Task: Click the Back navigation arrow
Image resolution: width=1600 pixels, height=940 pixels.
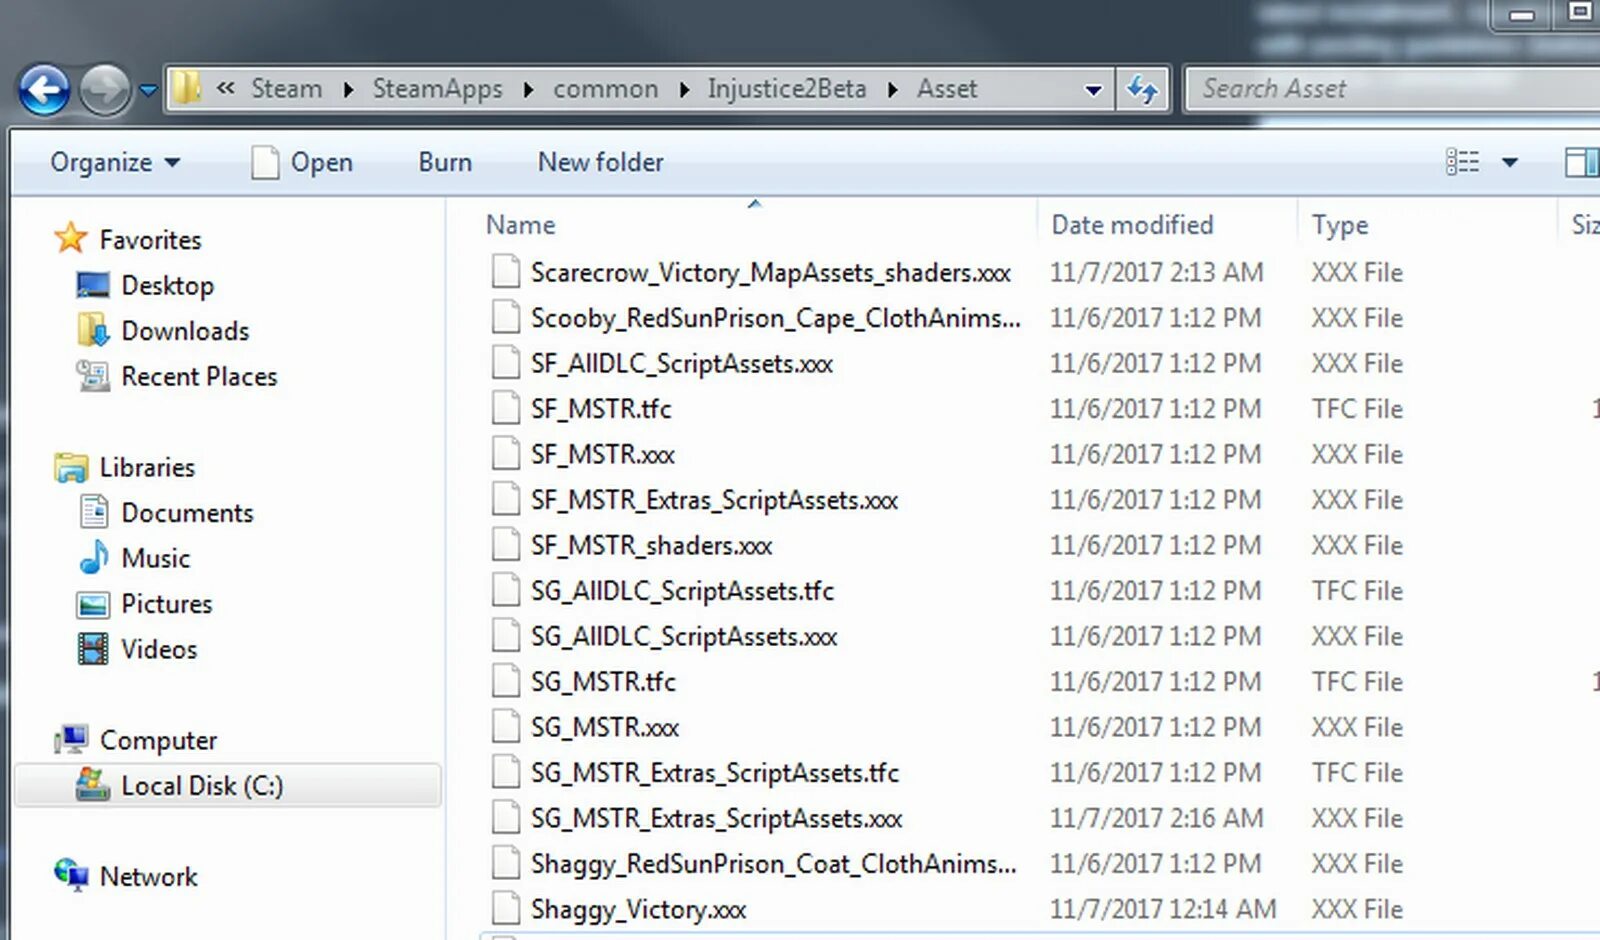Action: point(44,90)
